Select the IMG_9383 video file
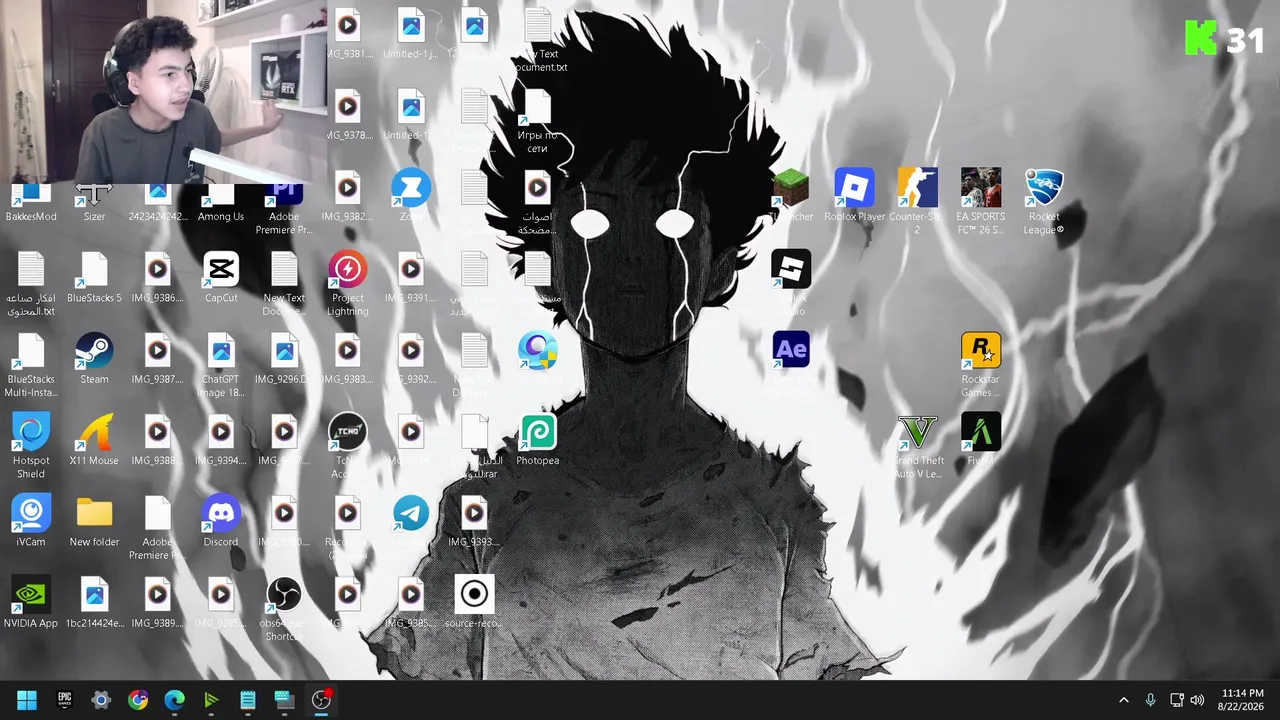The height and width of the screenshot is (720, 1280). [x=347, y=359]
